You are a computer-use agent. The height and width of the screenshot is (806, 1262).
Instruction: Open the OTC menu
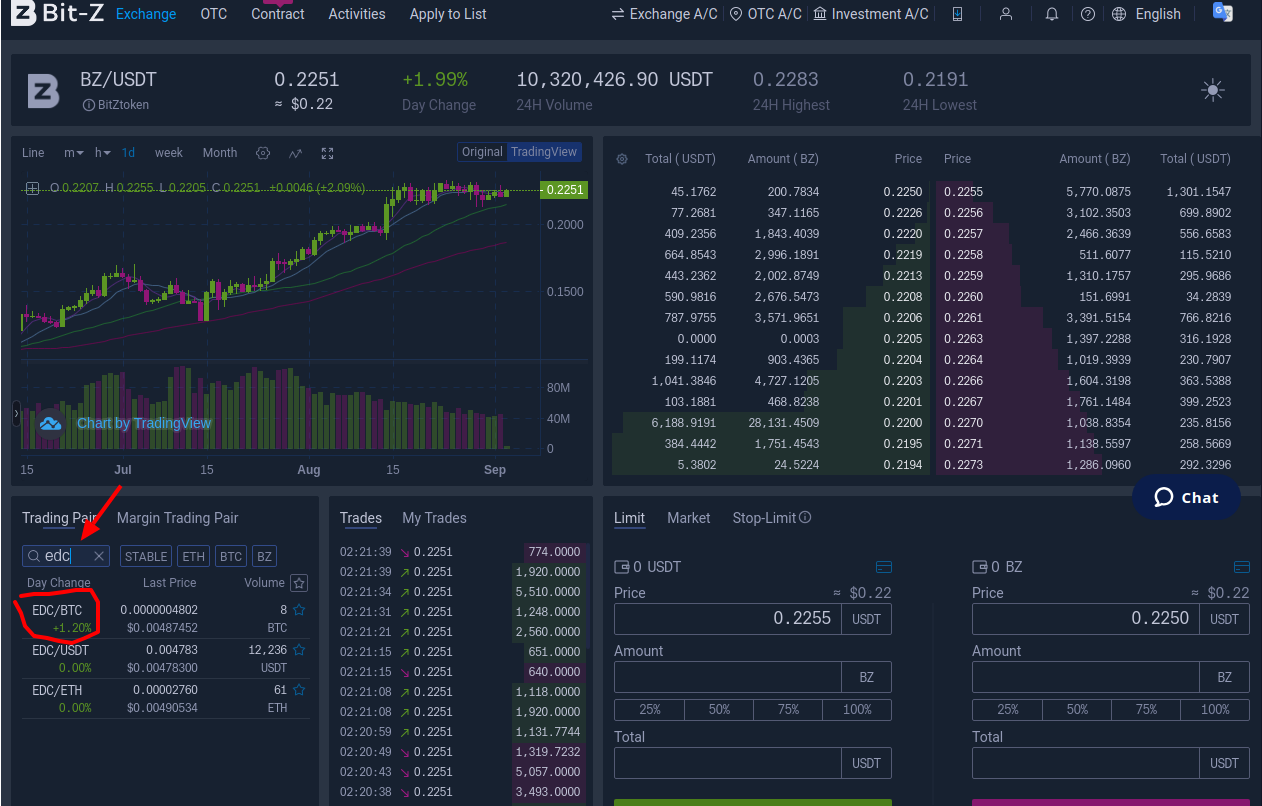[214, 14]
